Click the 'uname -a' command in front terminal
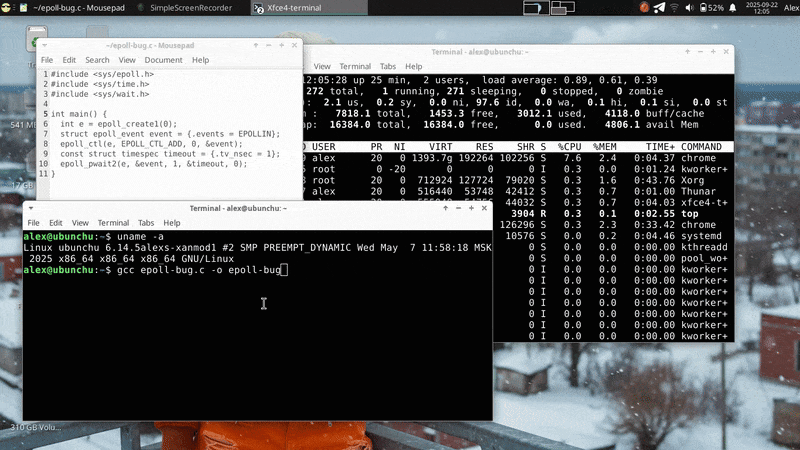This screenshot has height=450, width=800. 140,237
